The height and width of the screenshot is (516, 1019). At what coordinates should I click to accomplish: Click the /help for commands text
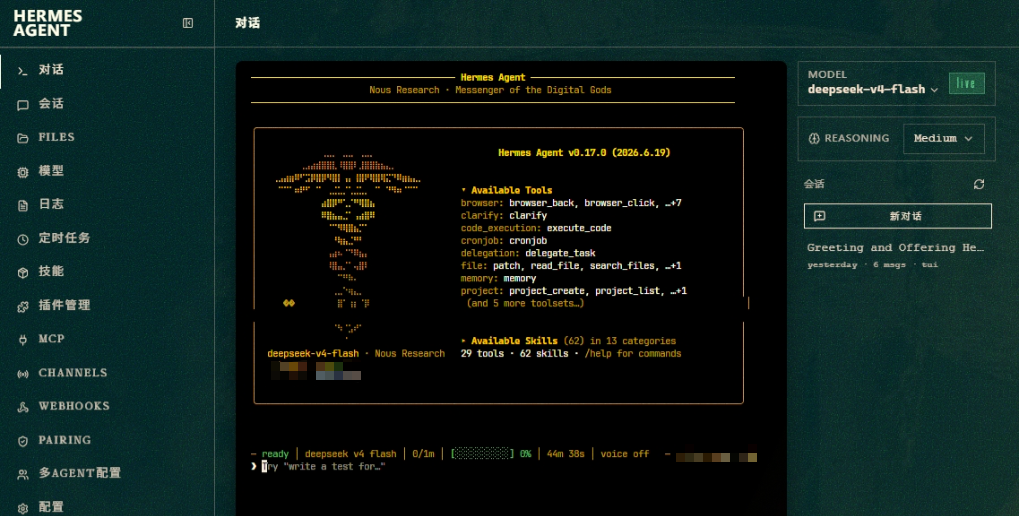pos(633,354)
